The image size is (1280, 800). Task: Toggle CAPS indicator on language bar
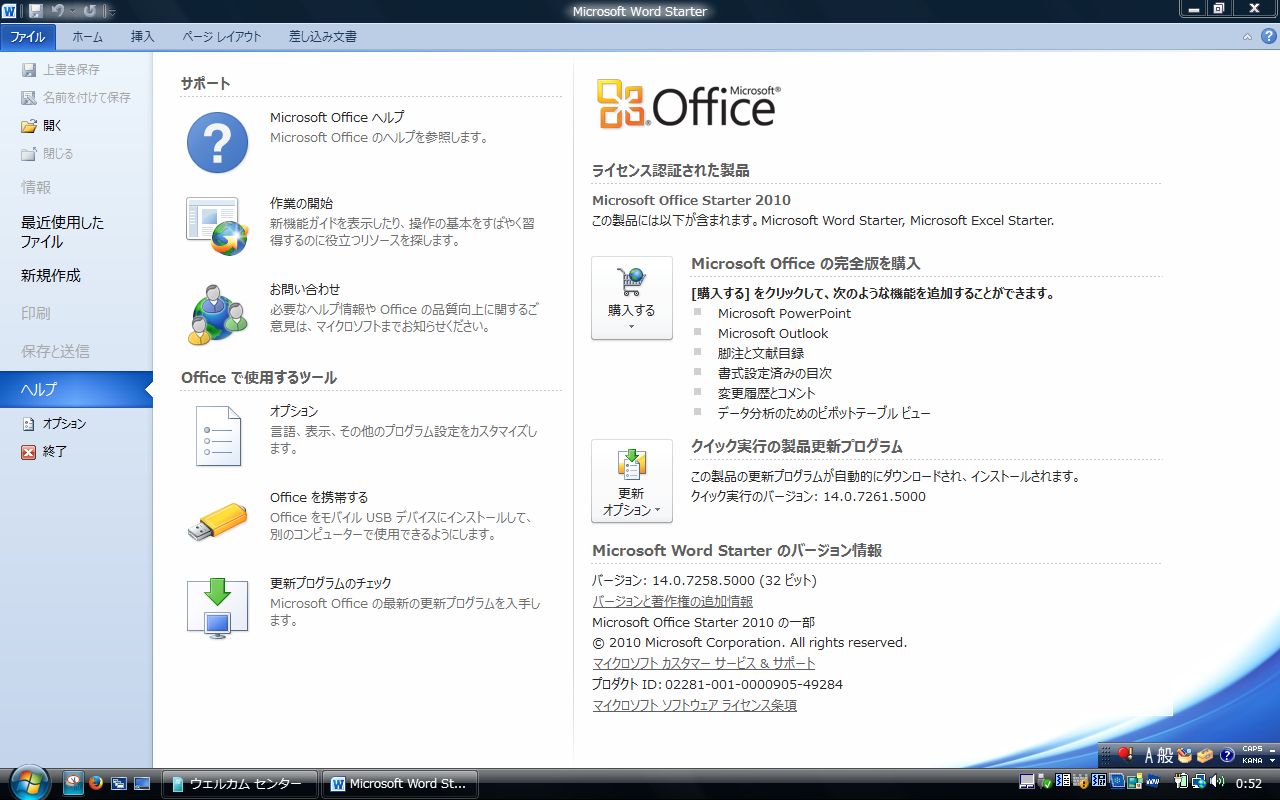click(1252, 749)
